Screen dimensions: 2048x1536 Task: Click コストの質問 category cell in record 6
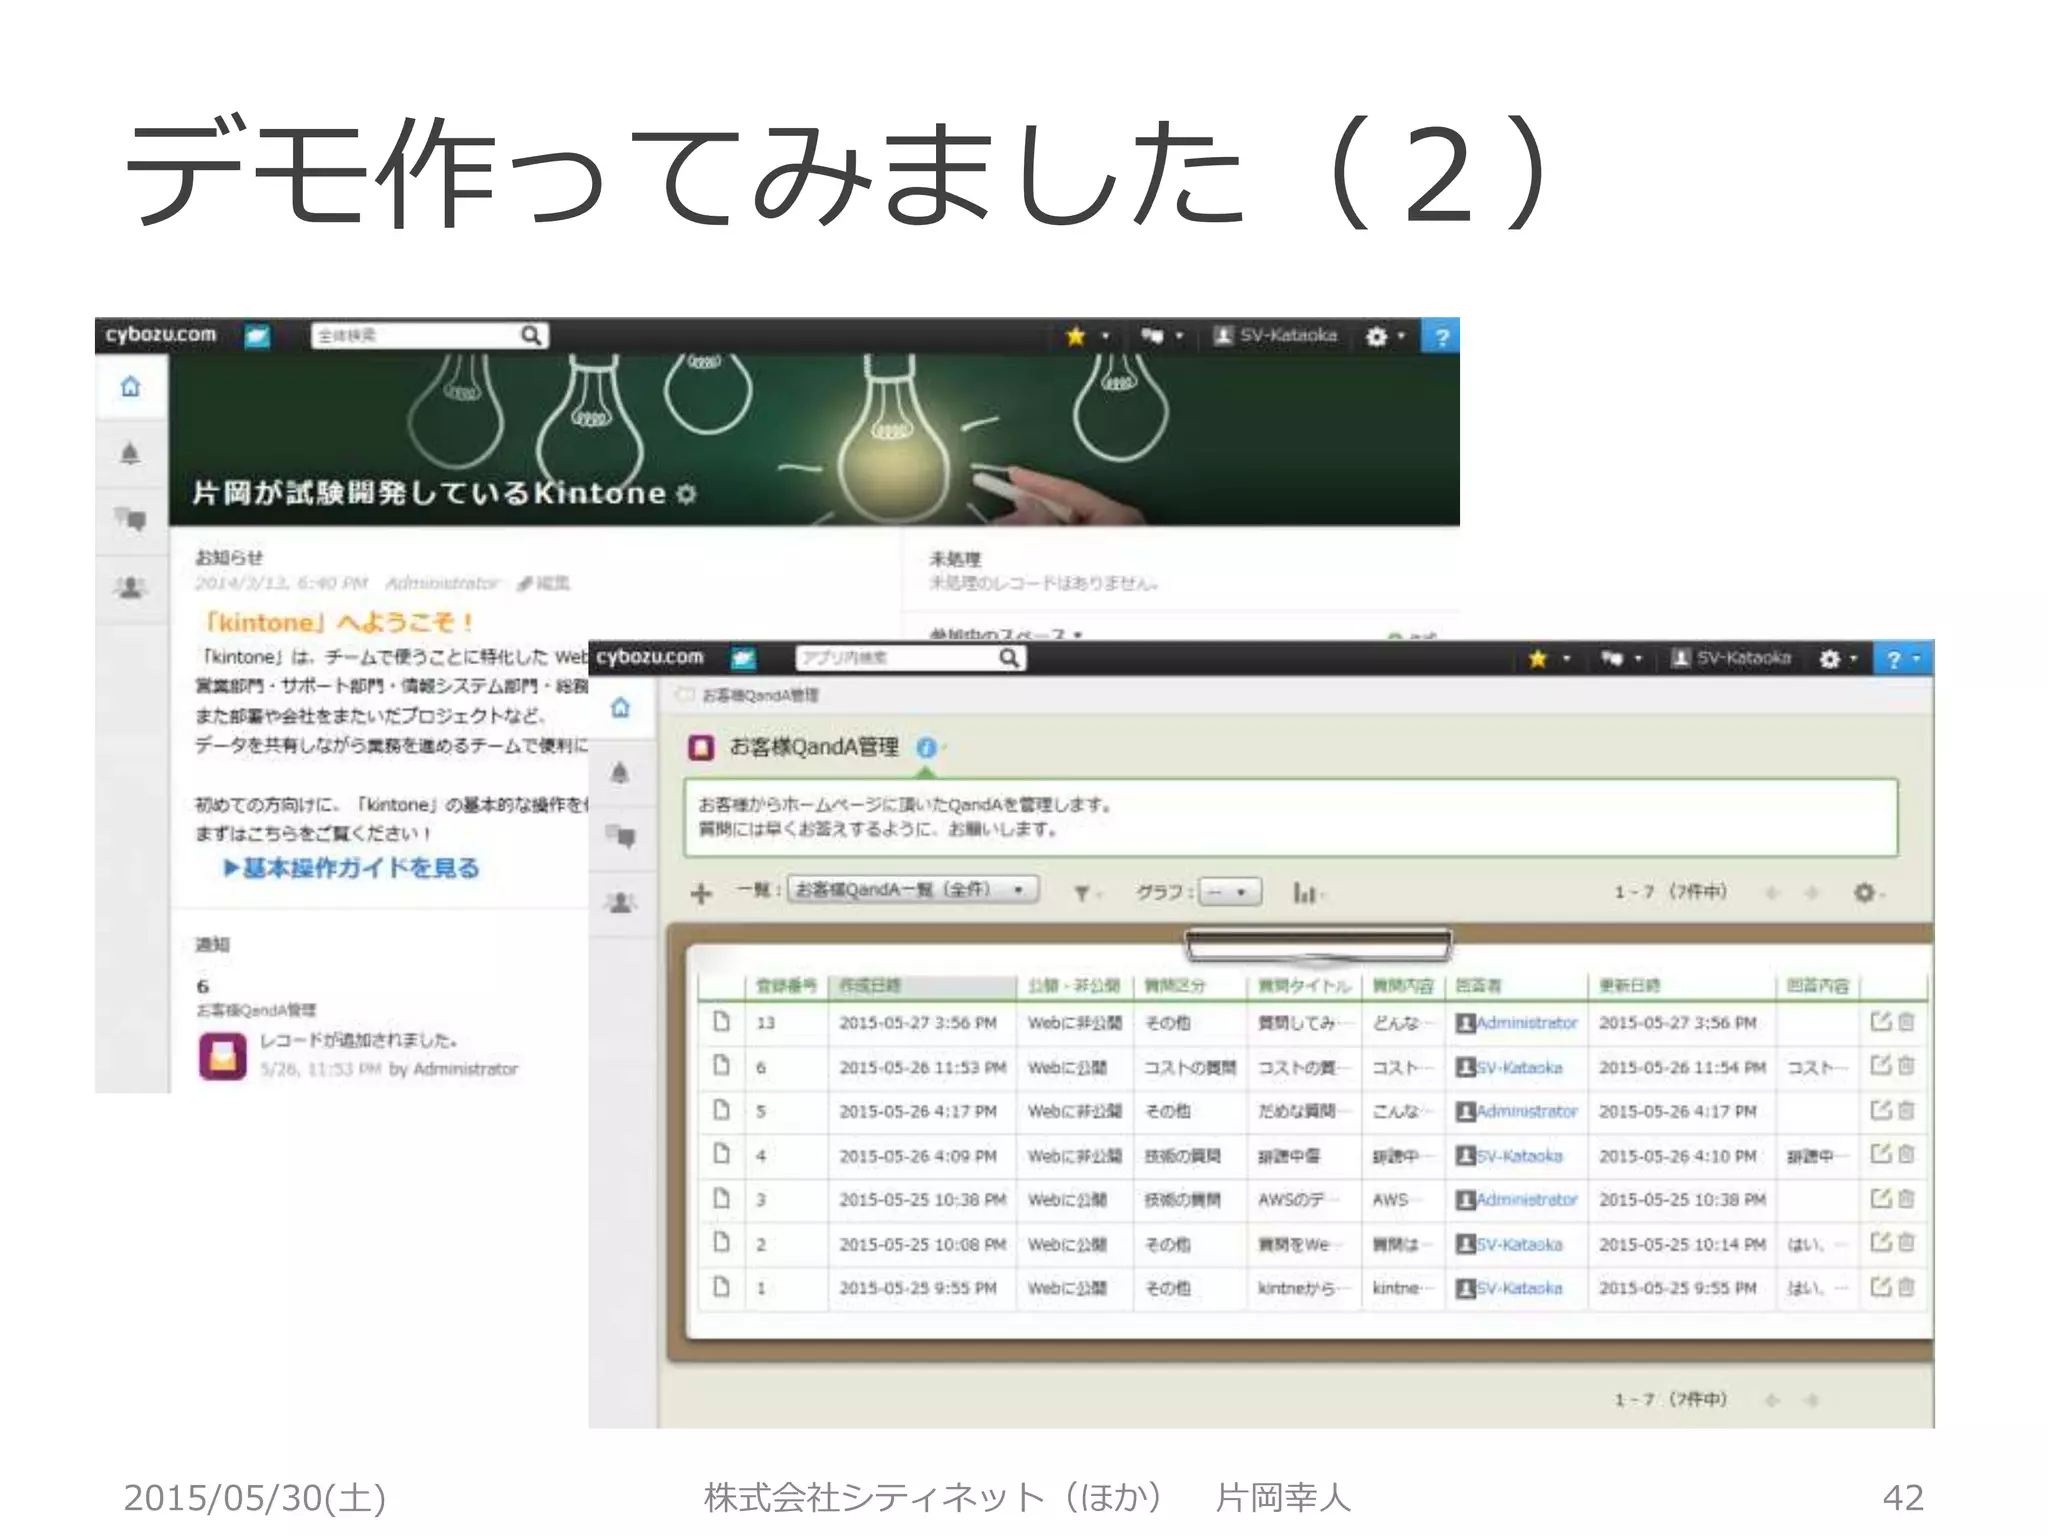pos(1190,1067)
